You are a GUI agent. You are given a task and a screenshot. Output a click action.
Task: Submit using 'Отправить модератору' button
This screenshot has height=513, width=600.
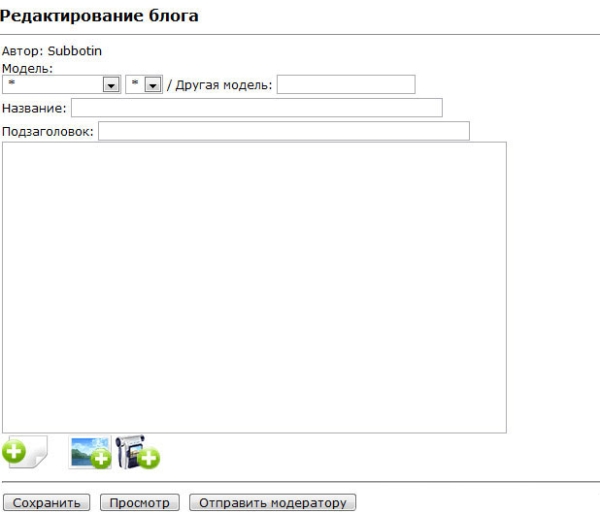click(273, 503)
